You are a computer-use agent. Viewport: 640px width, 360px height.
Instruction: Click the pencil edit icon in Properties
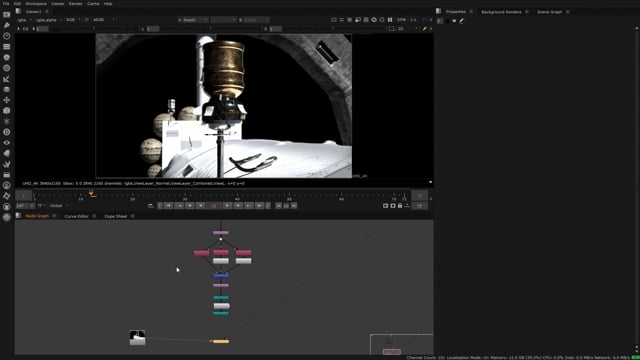point(462,20)
